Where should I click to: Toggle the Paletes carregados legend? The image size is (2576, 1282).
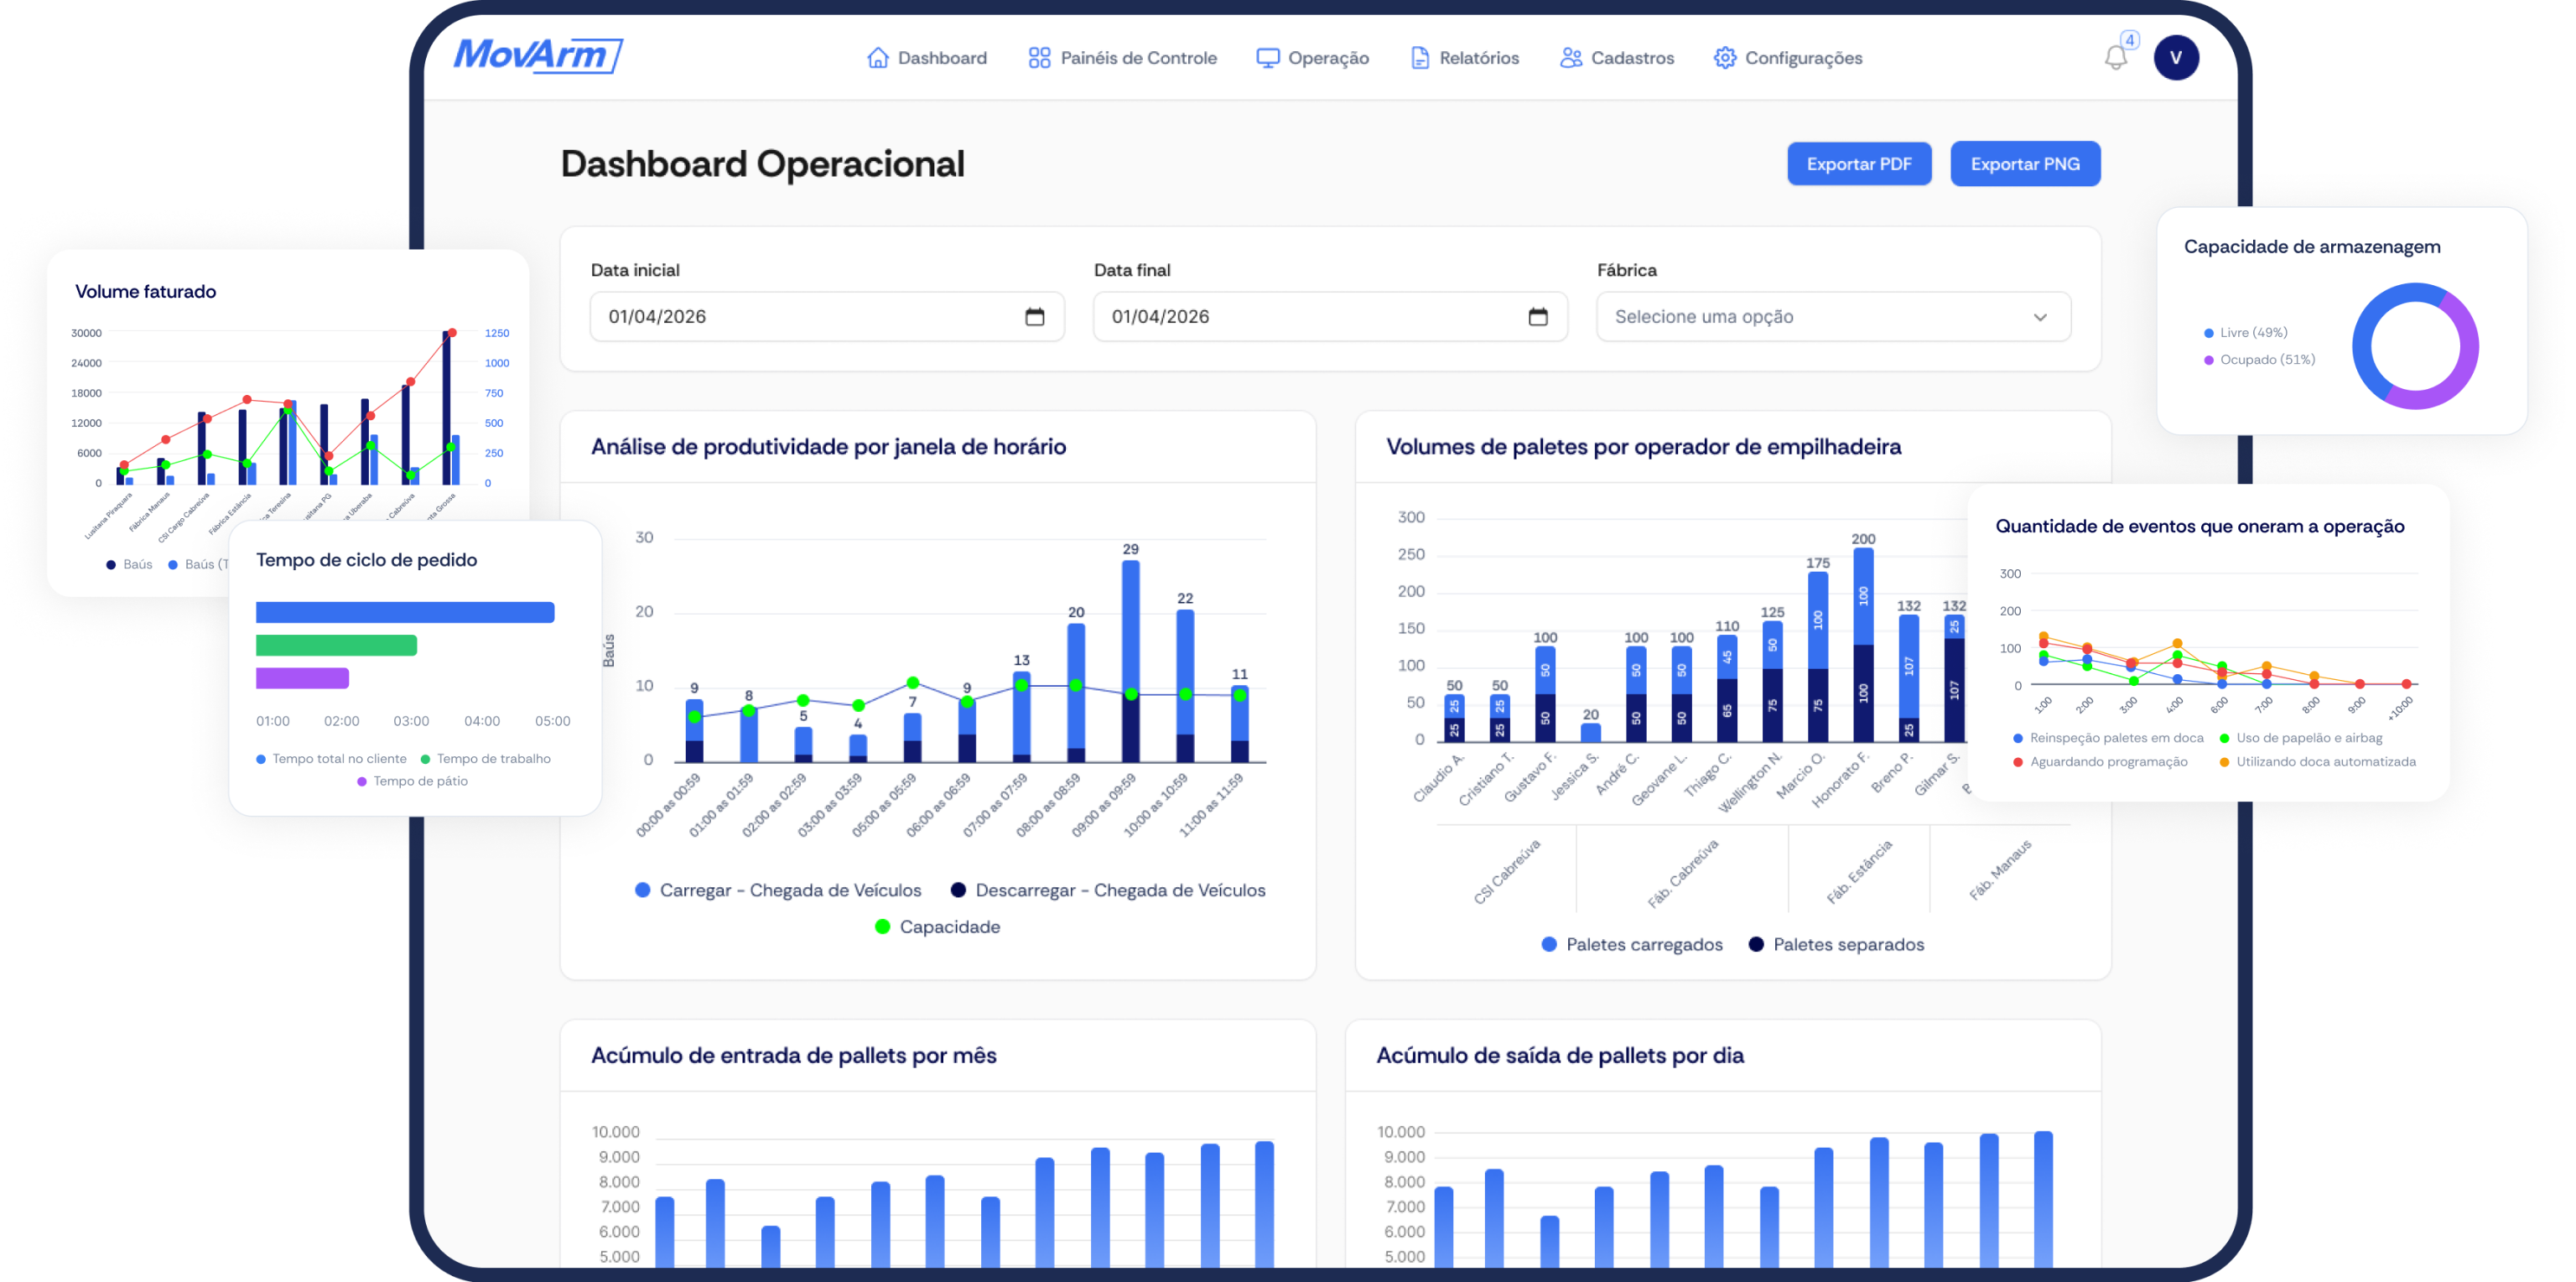[x=1632, y=945]
